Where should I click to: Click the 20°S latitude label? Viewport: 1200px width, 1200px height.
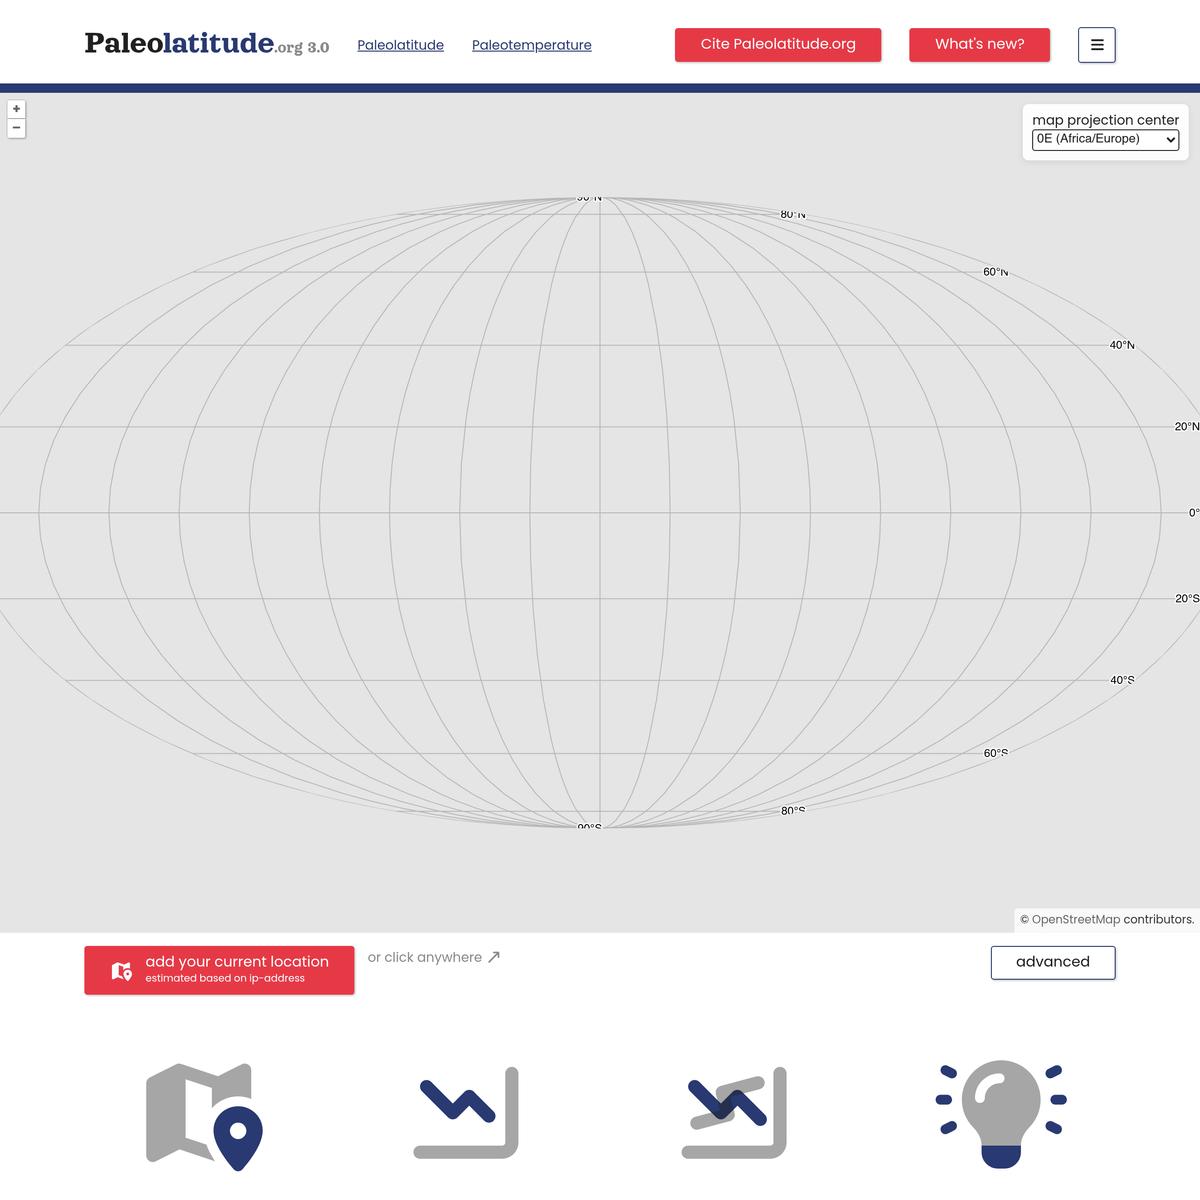(x=1187, y=599)
